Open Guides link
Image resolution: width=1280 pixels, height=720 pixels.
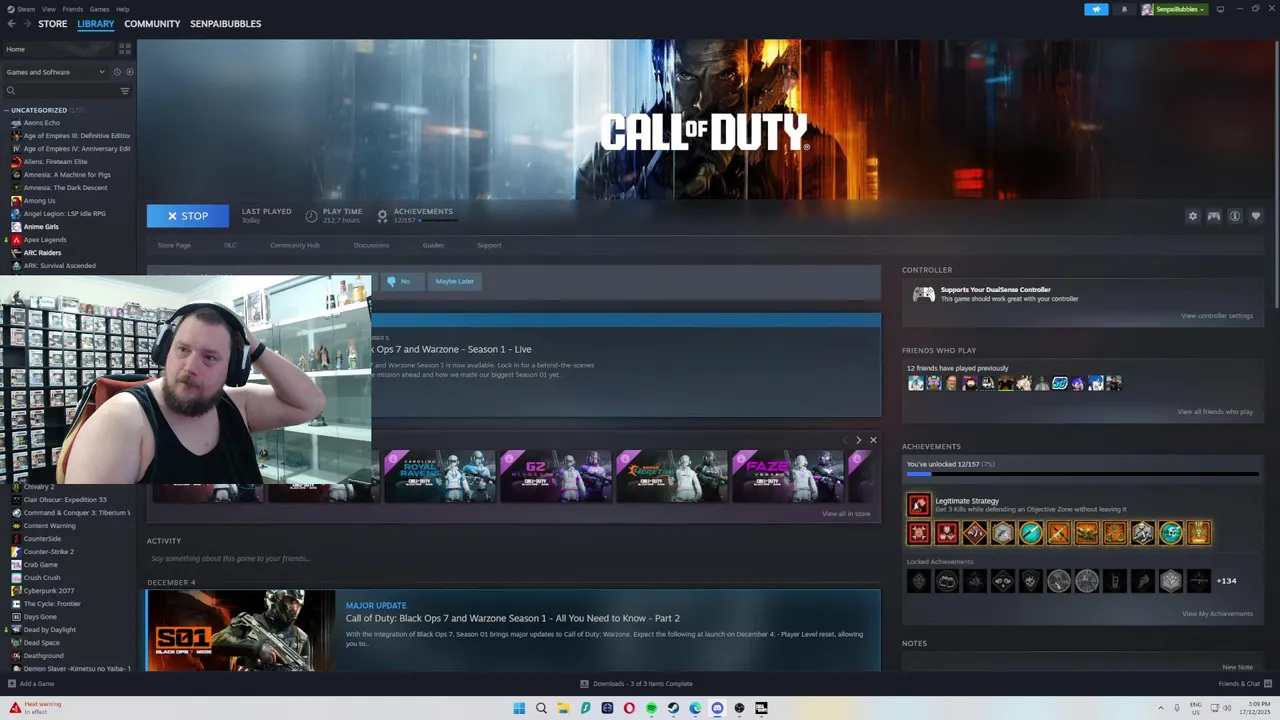[433, 245]
